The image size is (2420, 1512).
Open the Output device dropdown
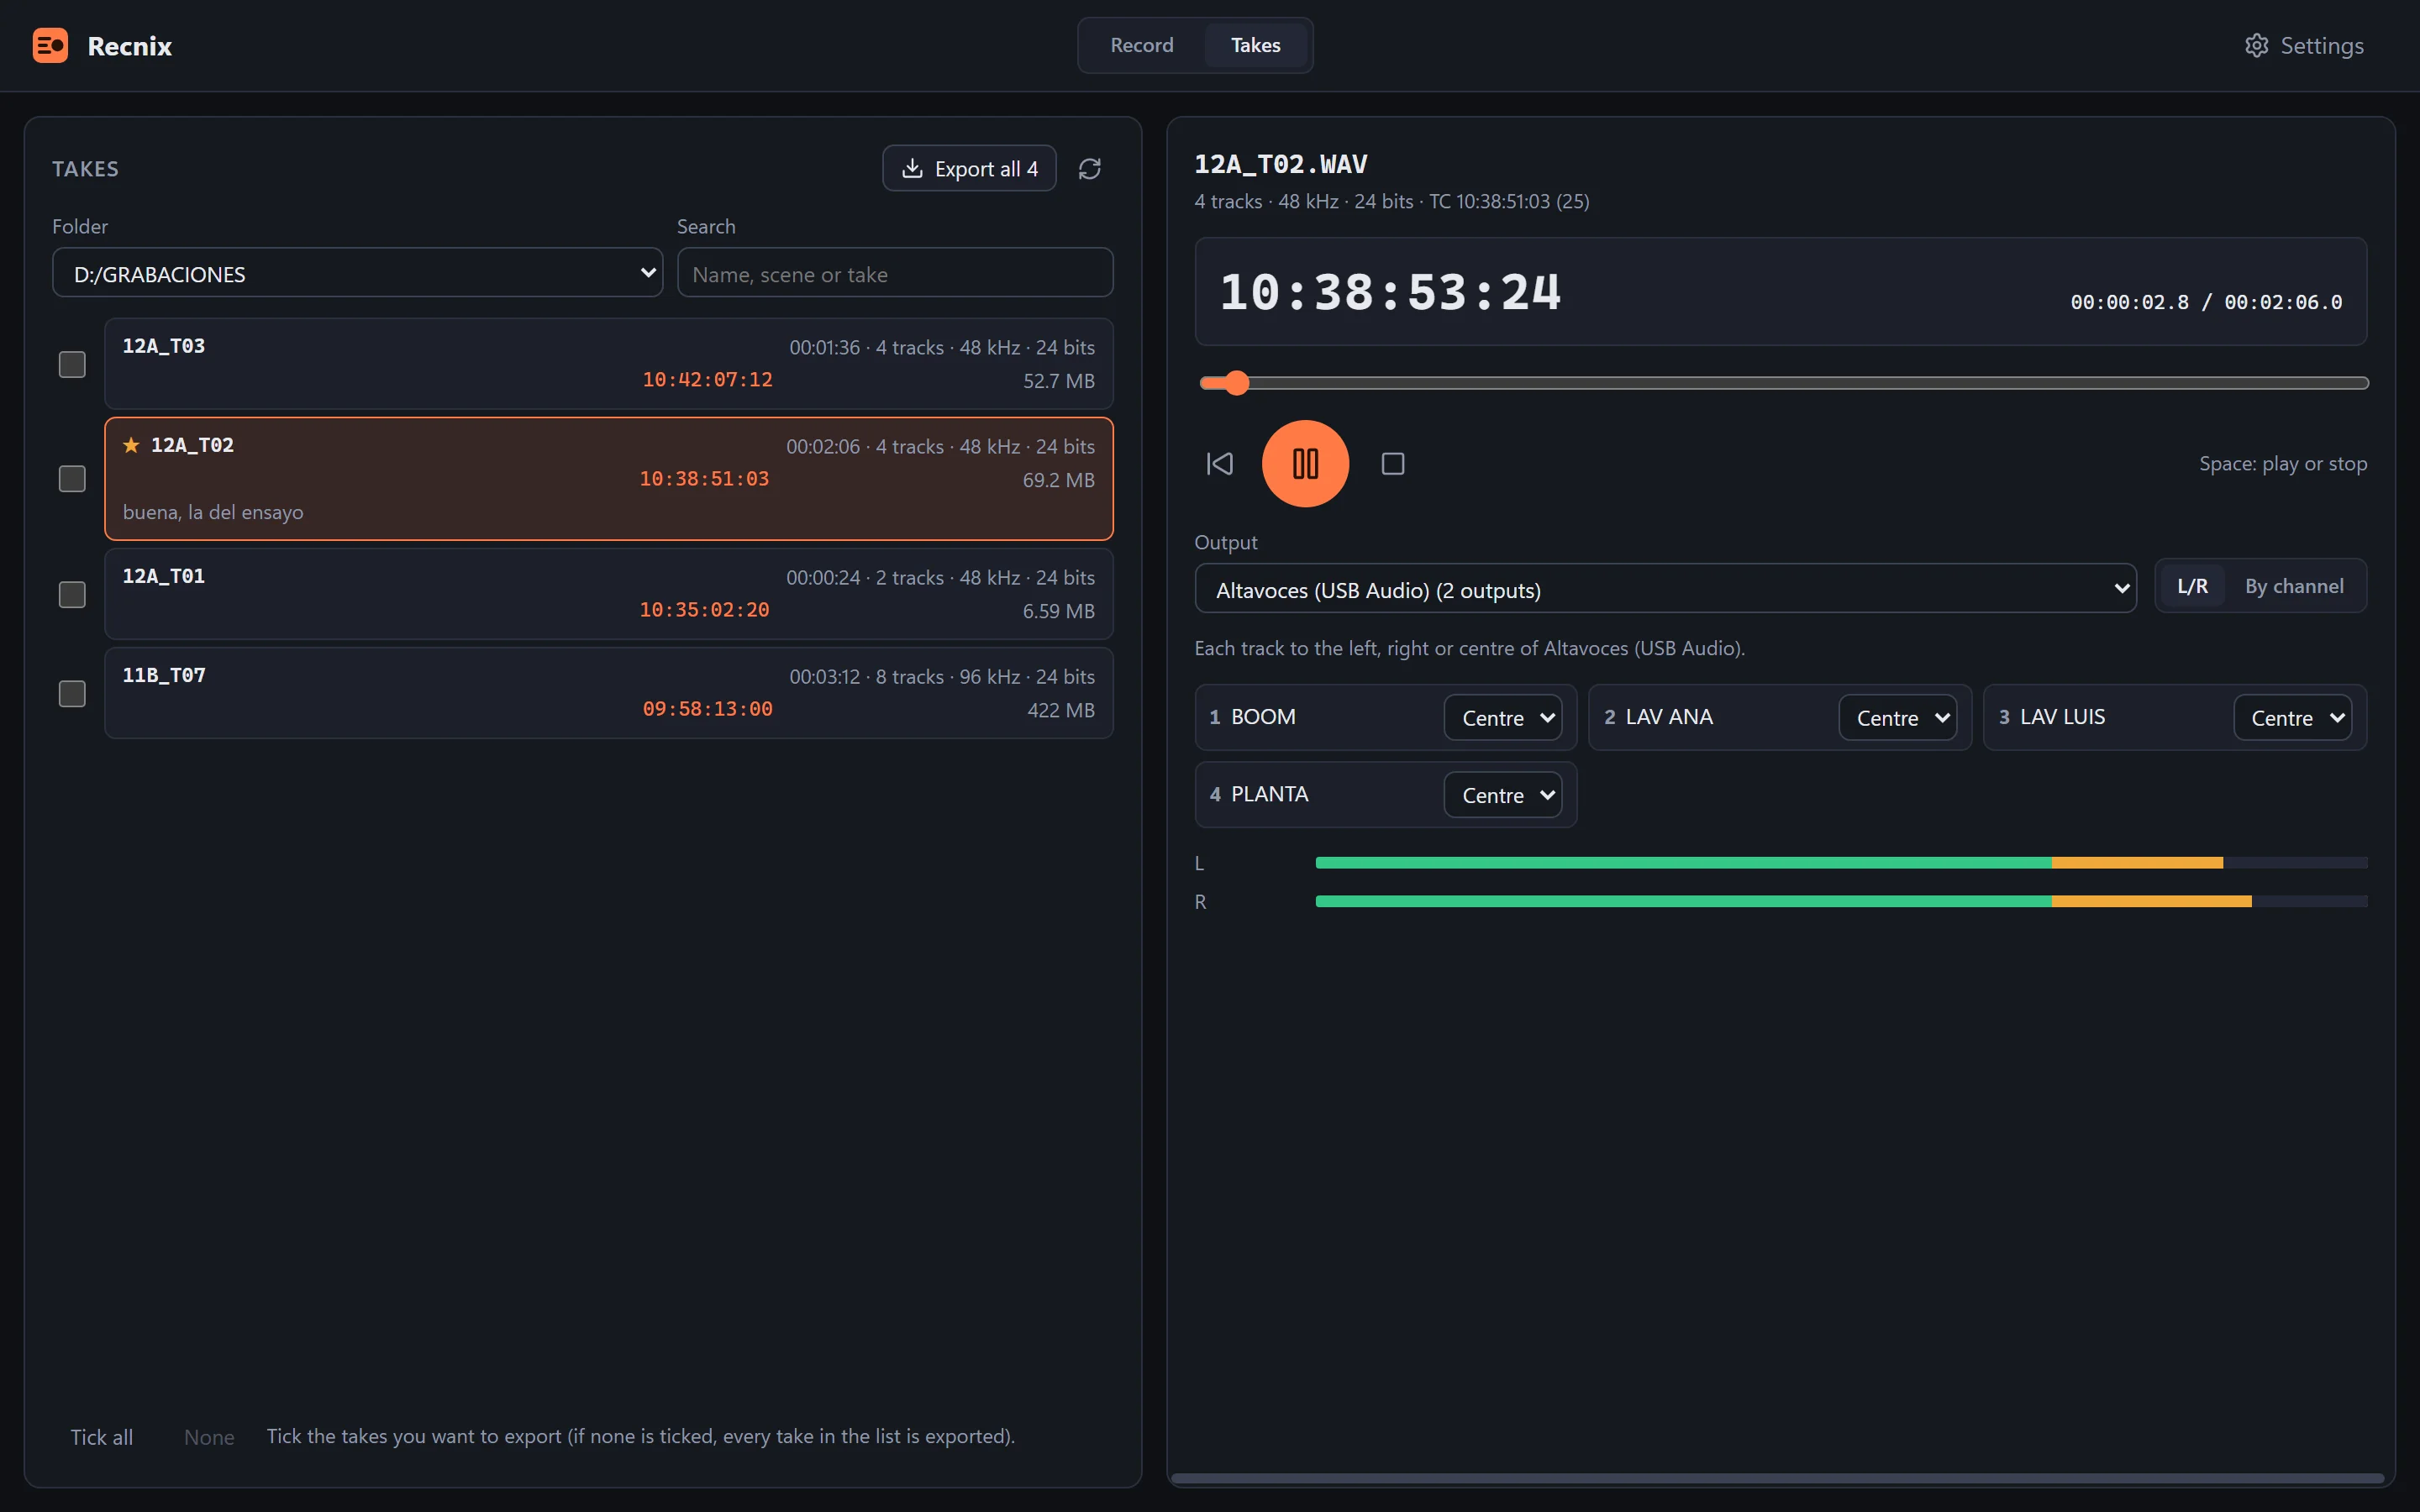1665,590
